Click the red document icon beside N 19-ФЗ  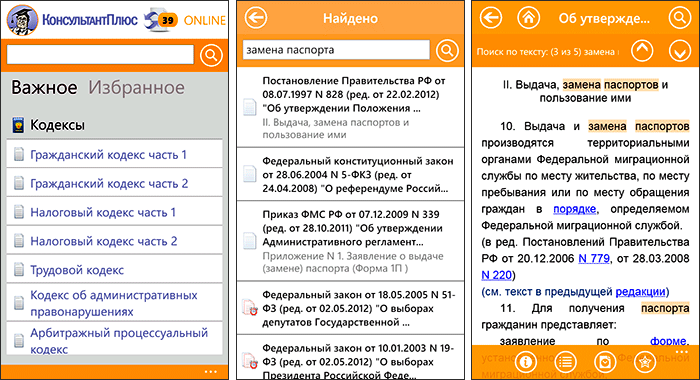pos(250,361)
